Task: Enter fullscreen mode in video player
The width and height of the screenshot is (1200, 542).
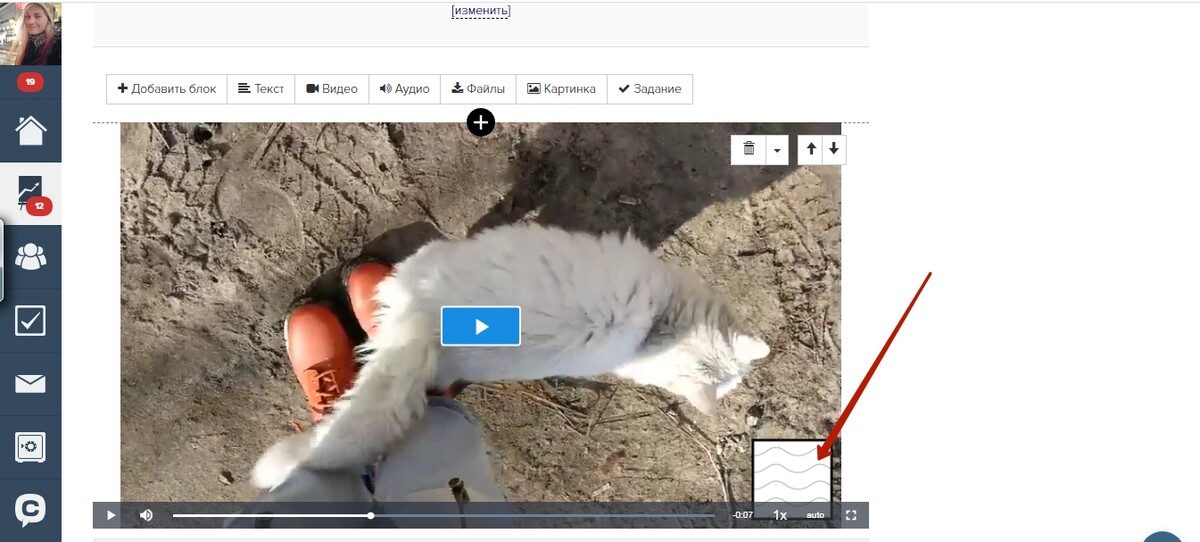Action: [852, 515]
